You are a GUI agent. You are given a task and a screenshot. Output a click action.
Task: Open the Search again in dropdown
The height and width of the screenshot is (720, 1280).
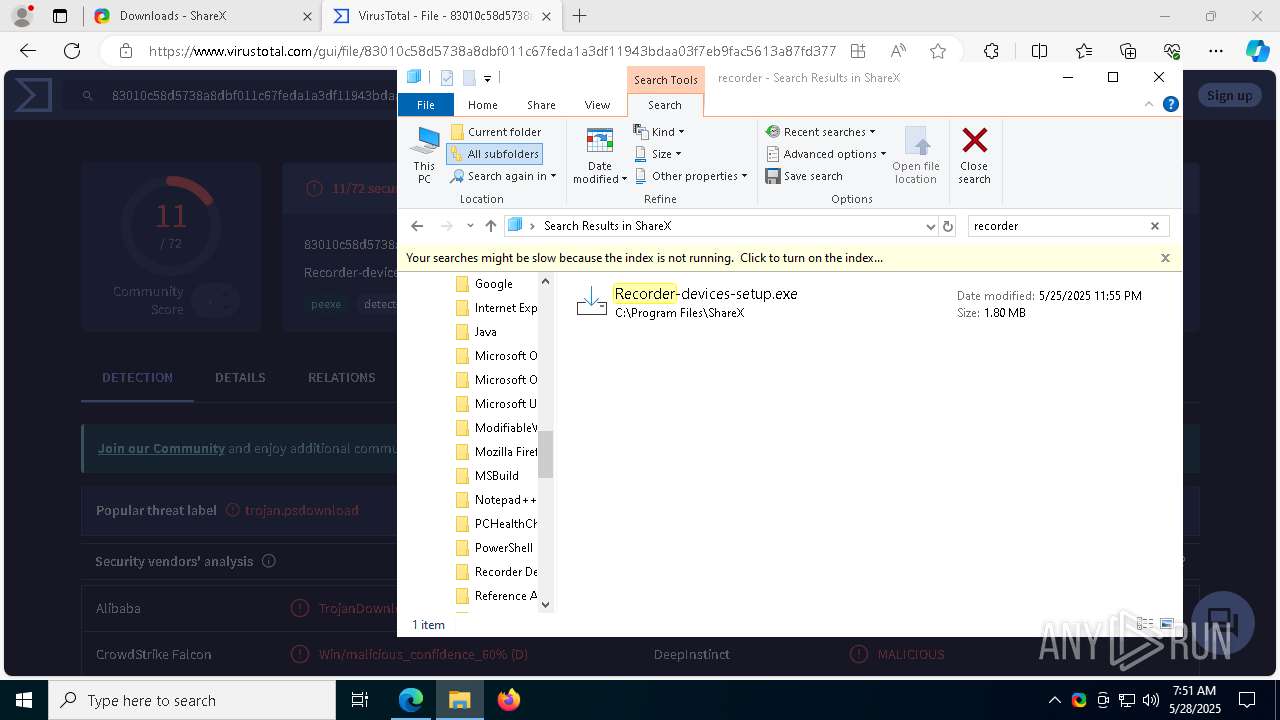[503, 176]
